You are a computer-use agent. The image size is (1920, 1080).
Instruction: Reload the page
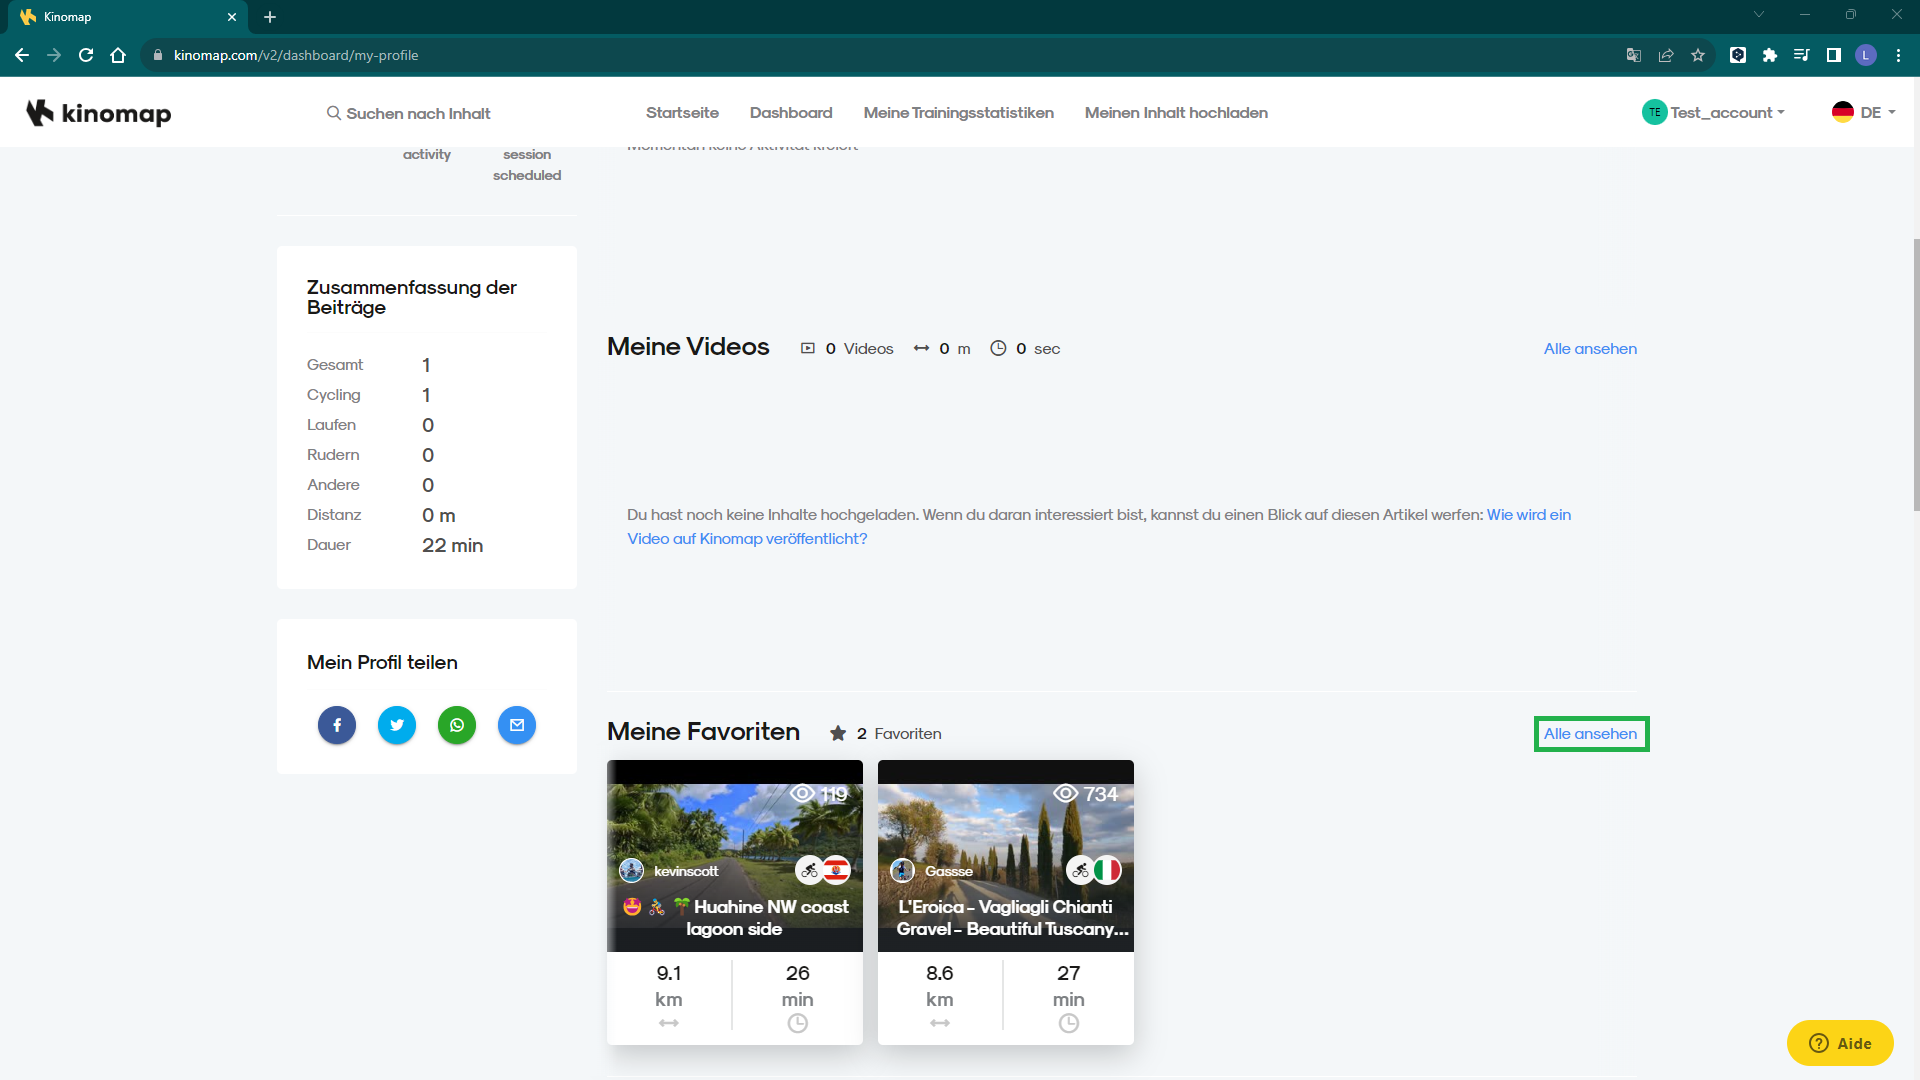[x=86, y=55]
